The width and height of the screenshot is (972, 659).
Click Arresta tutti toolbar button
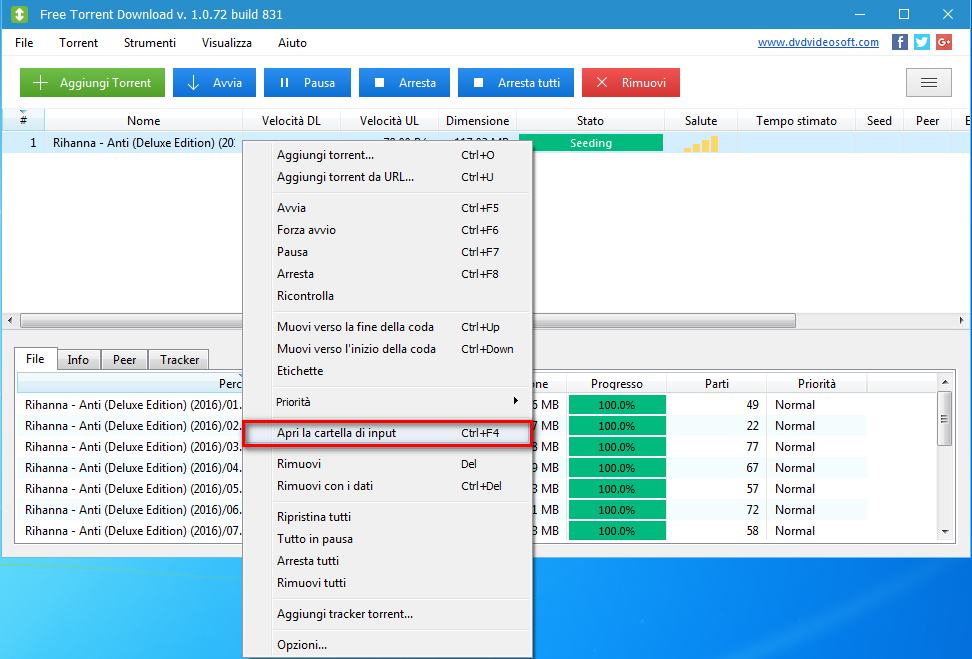point(516,82)
